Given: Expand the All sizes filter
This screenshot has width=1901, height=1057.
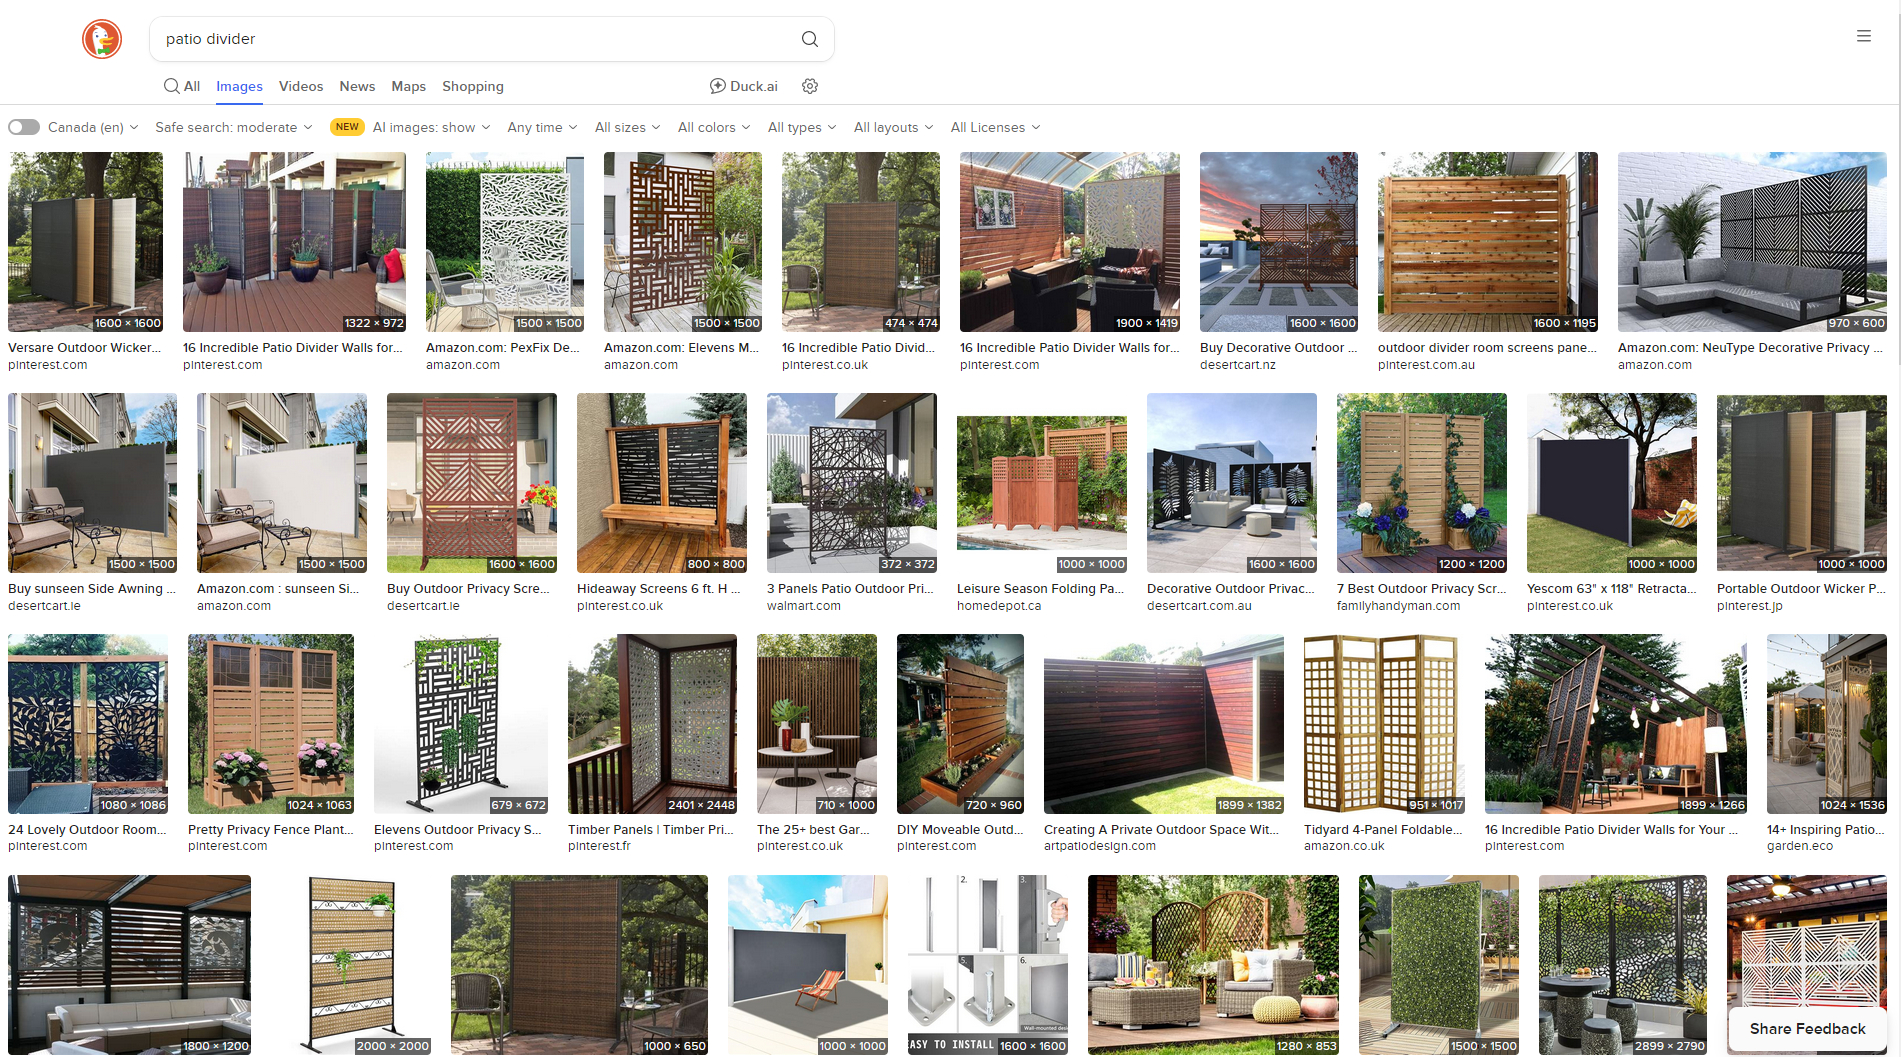Looking at the screenshot, I should tap(627, 127).
